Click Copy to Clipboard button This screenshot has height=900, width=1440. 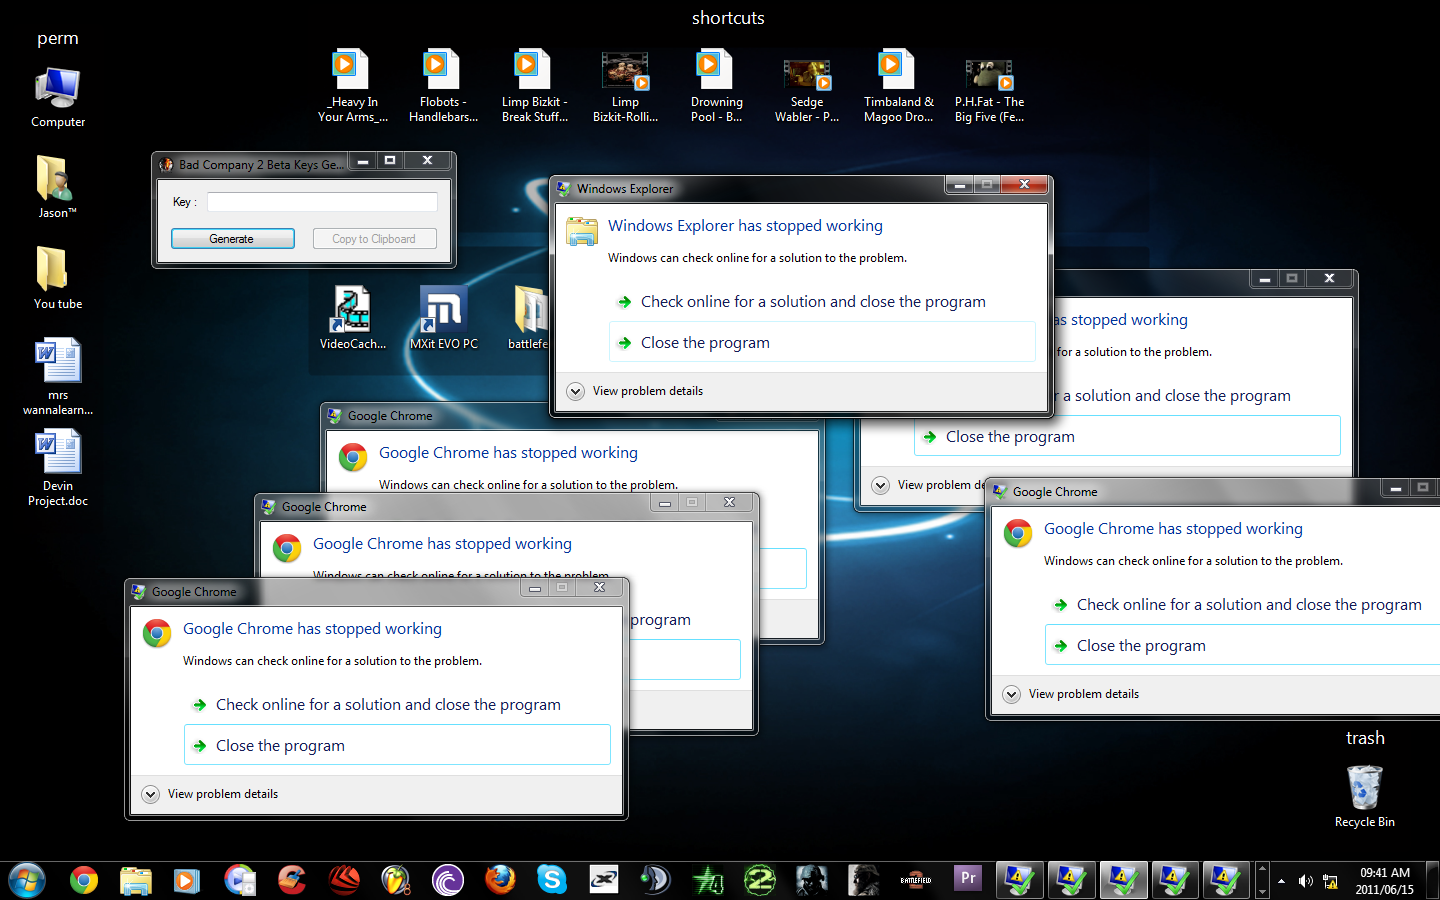374,239
